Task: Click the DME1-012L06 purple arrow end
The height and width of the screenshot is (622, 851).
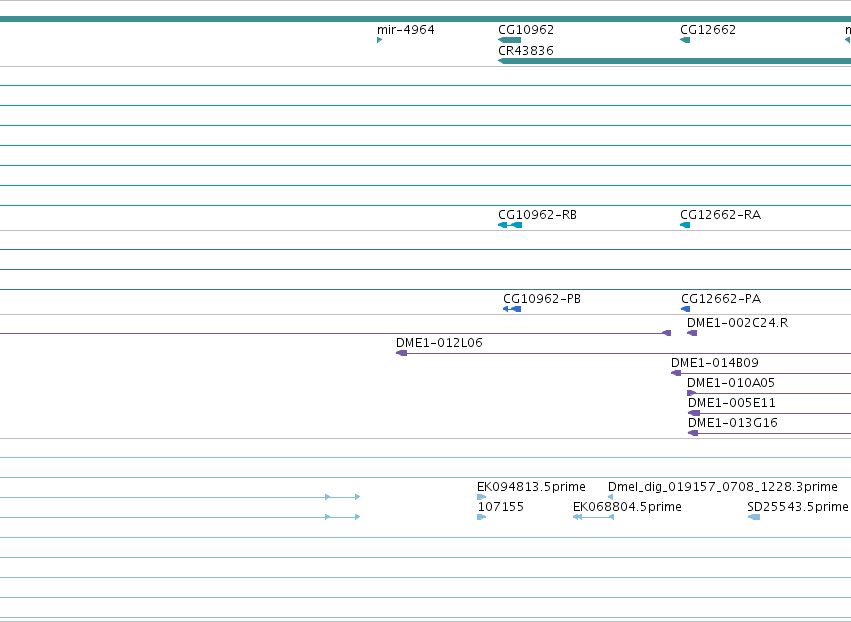Action: [x=401, y=353]
